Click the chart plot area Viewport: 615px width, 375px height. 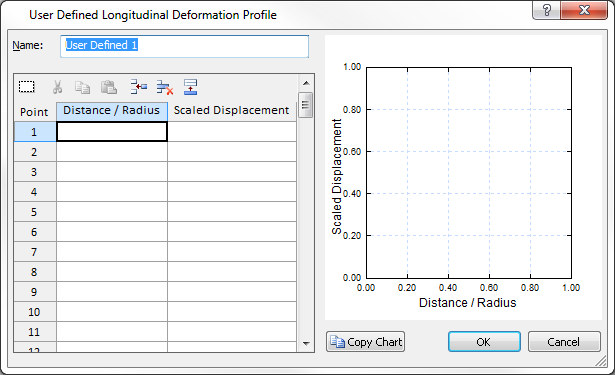click(469, 173)
